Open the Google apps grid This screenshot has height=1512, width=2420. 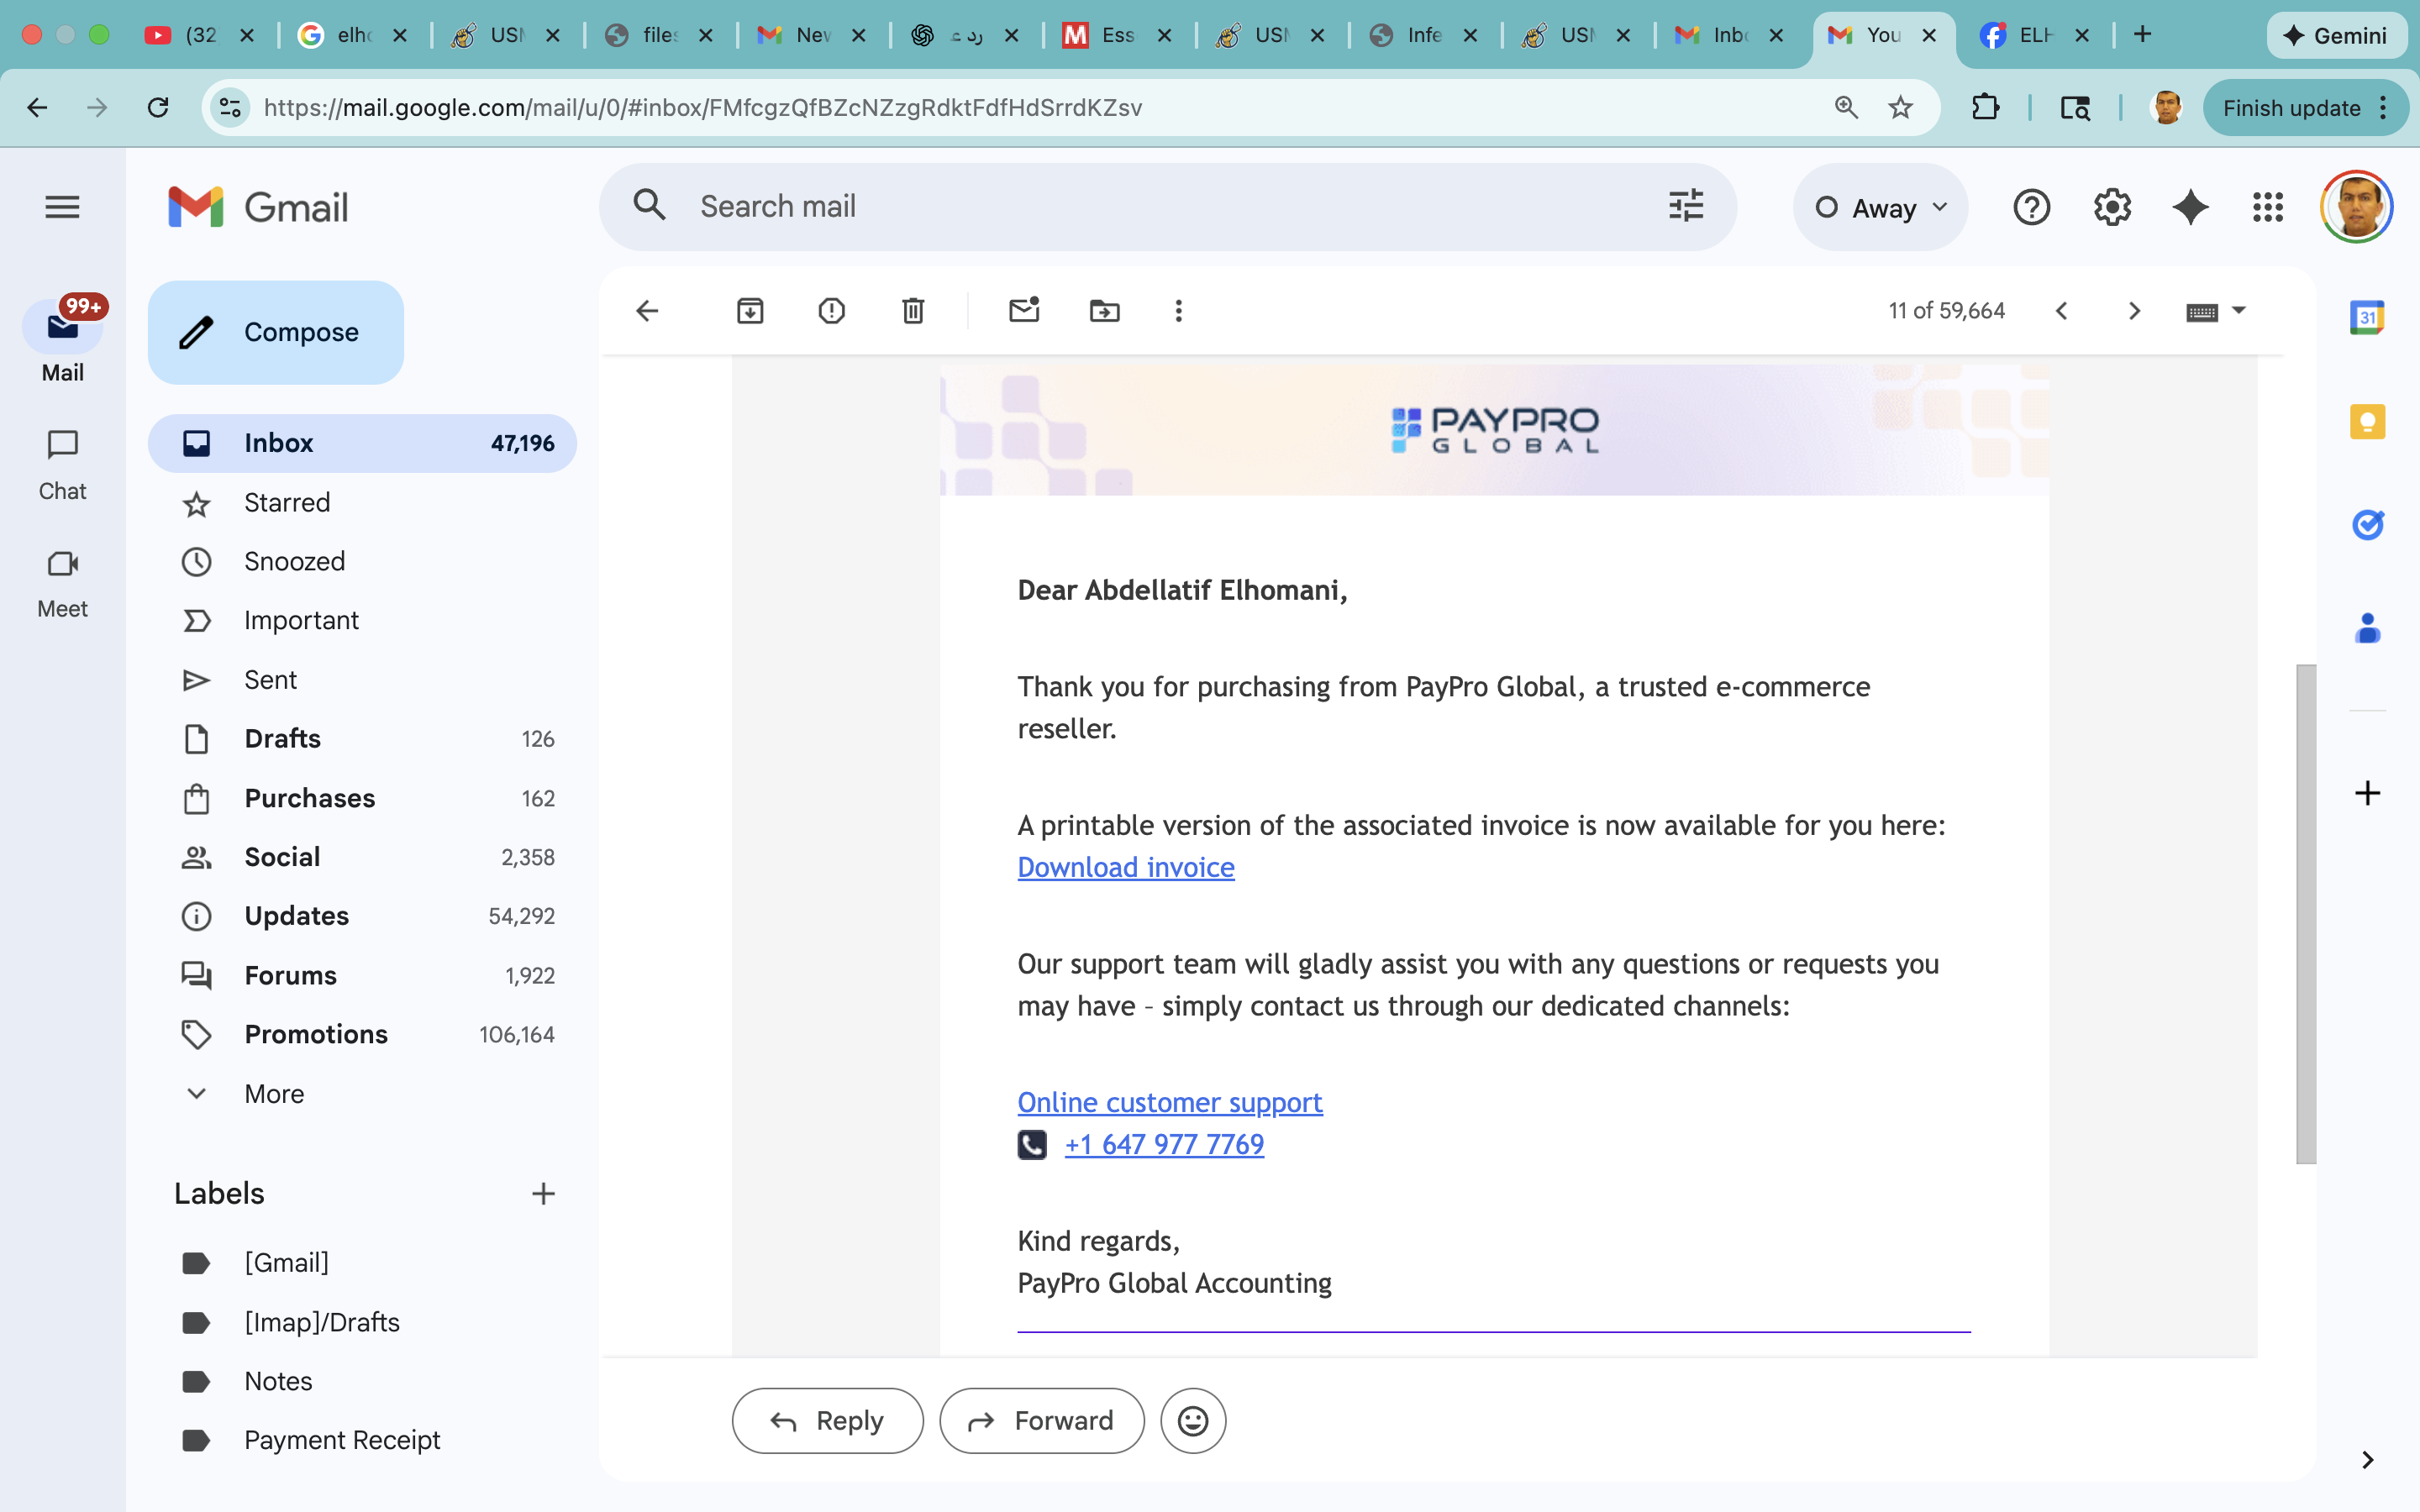(2267, 207)
